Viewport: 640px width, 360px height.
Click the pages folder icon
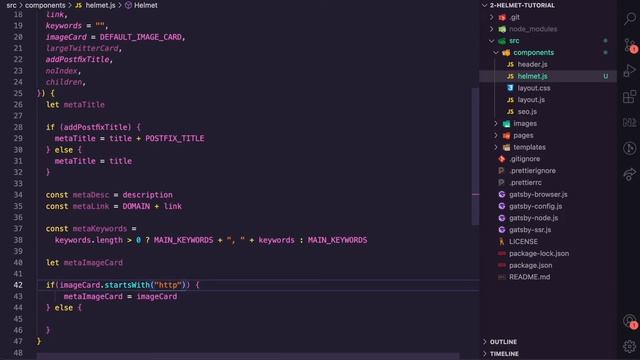tap(507, 136)
